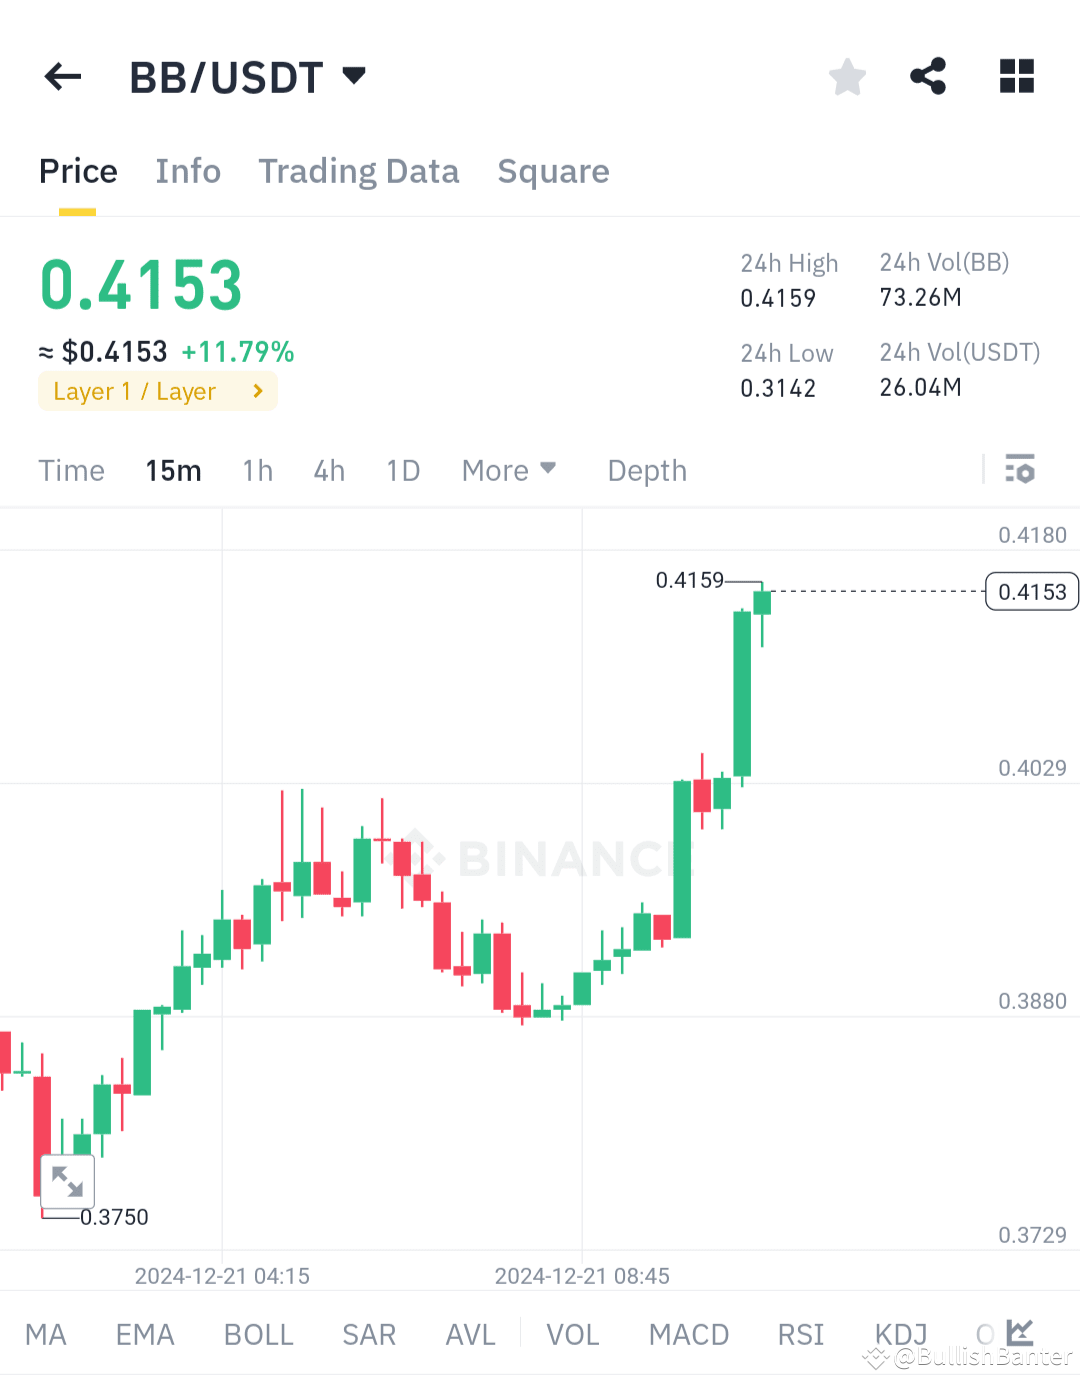View the Depth chart
The width and height of the screenshot is (1080, 1379).
[646, 469]
